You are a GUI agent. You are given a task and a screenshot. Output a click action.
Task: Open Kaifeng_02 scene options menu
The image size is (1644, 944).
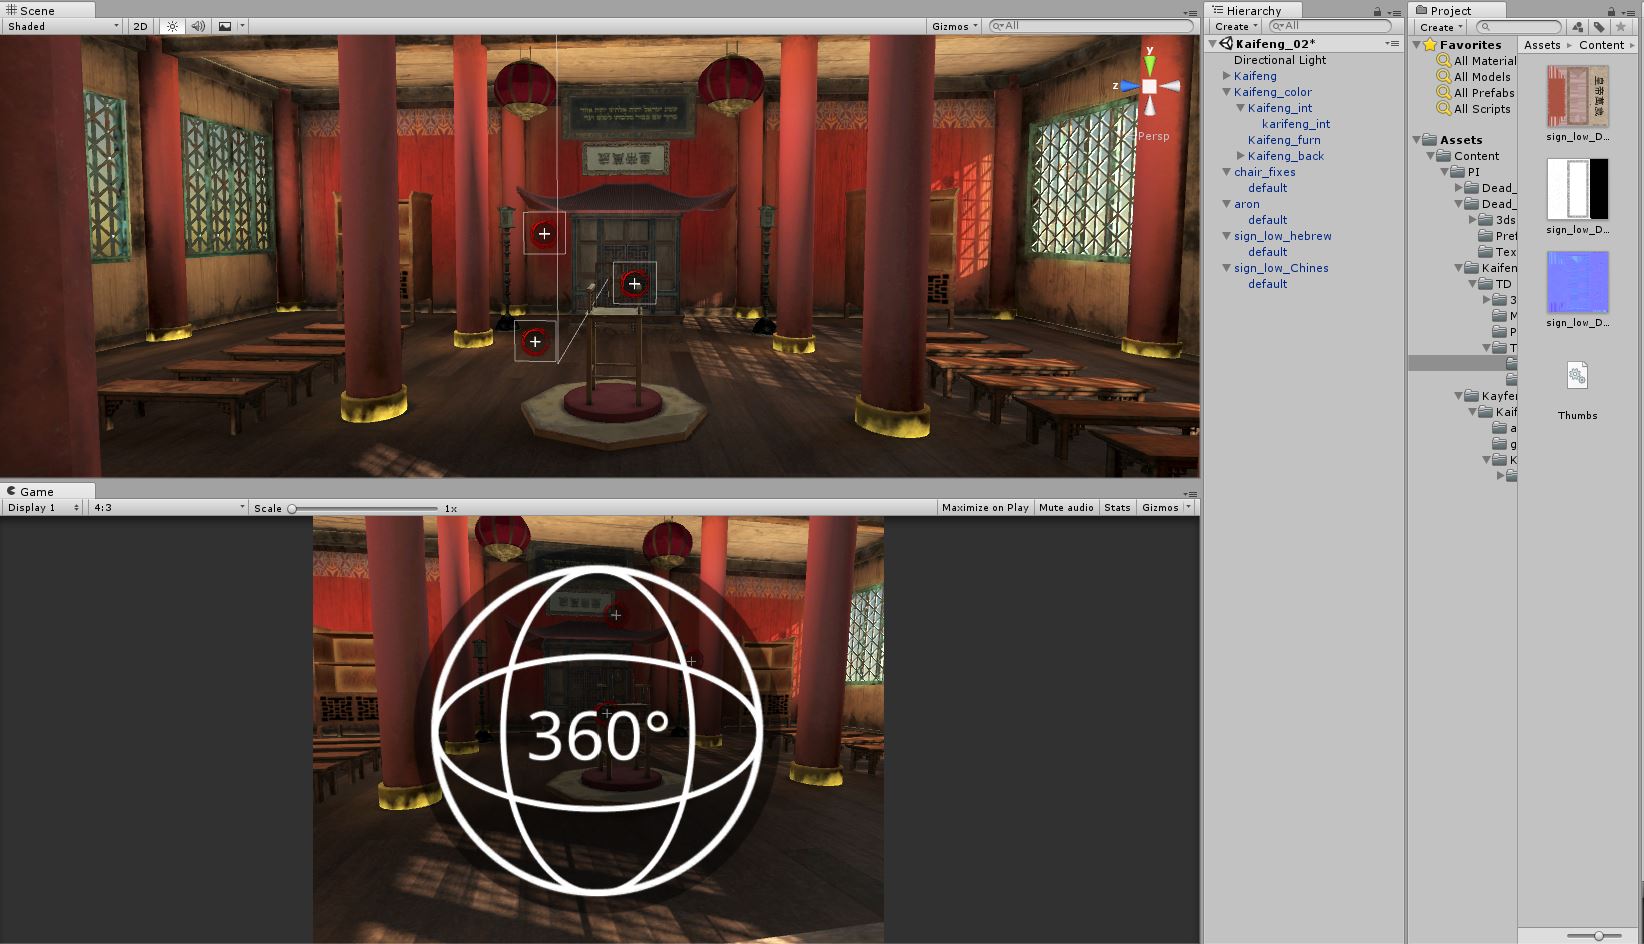[1392, 44]
